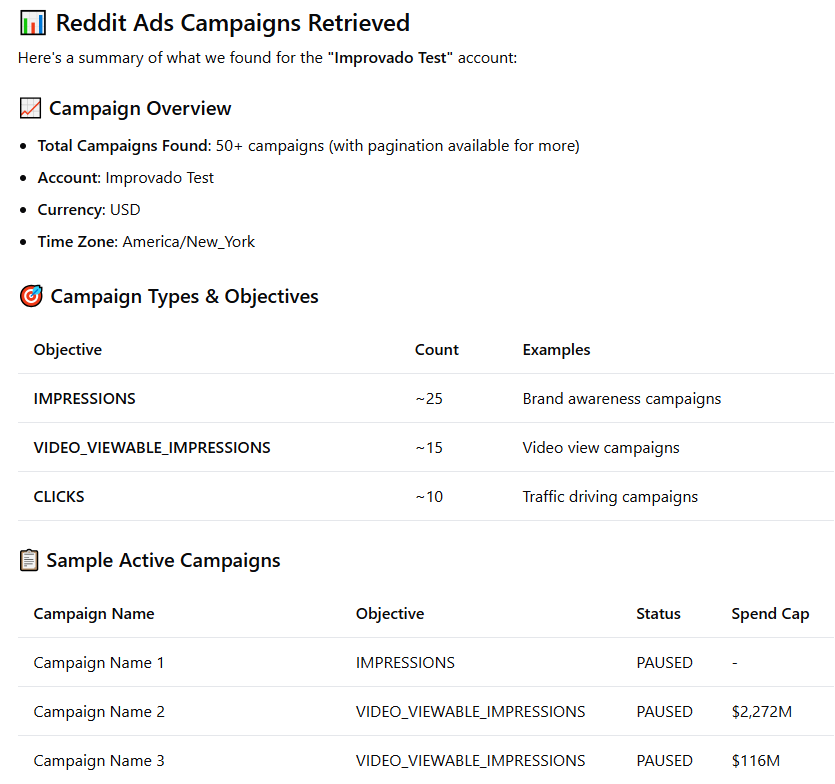Select the CLICKS objective row
835x784 pixels.
(x=425, y=496)
